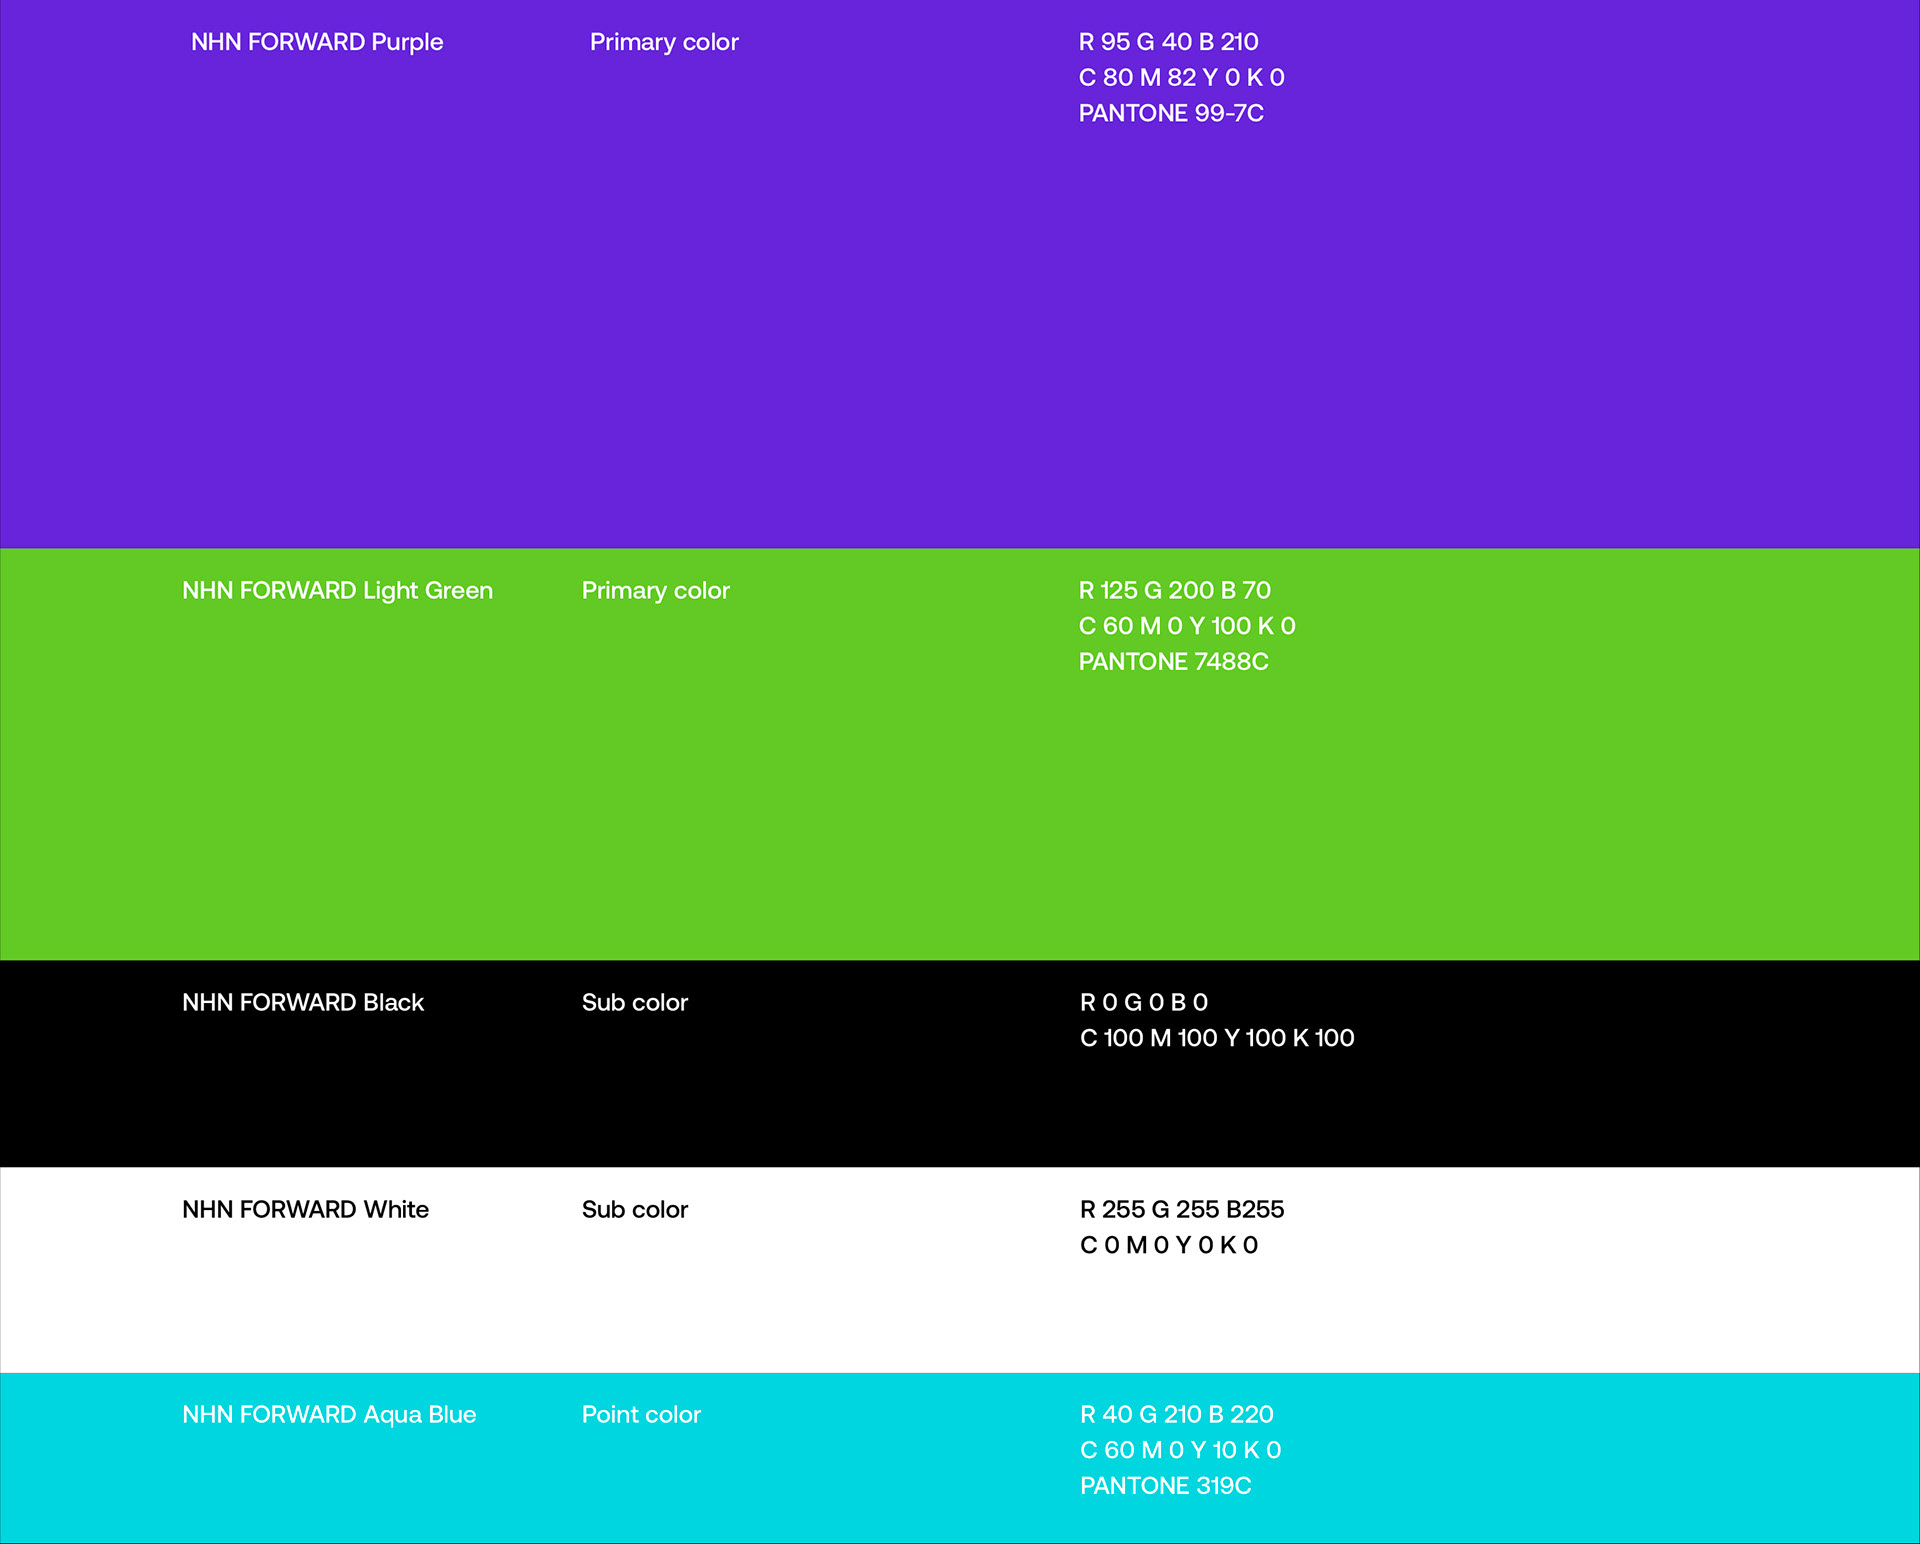Click the C 80 M 82 Y 0 K 0 text
Image resolution: width=1920 pixels, height=1544 pixels.
[1180, 77]
